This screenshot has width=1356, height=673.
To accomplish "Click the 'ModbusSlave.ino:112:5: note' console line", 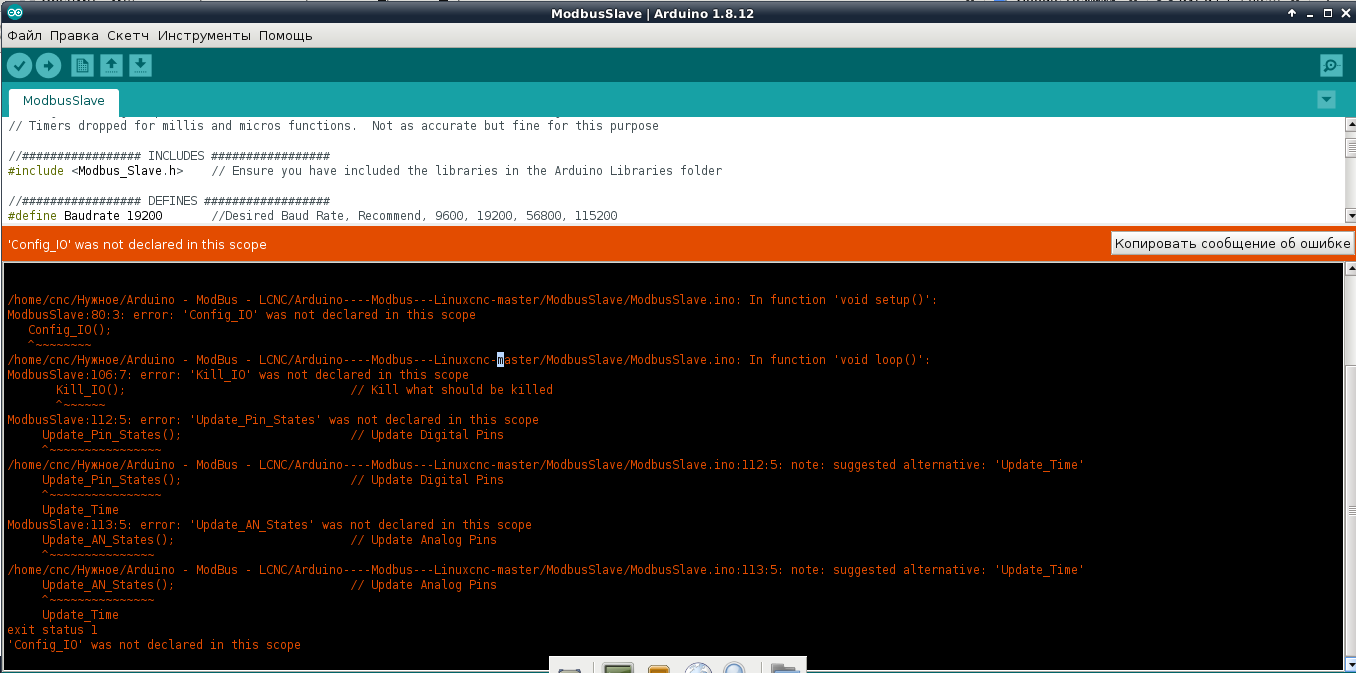I will (x=545, y=465).
